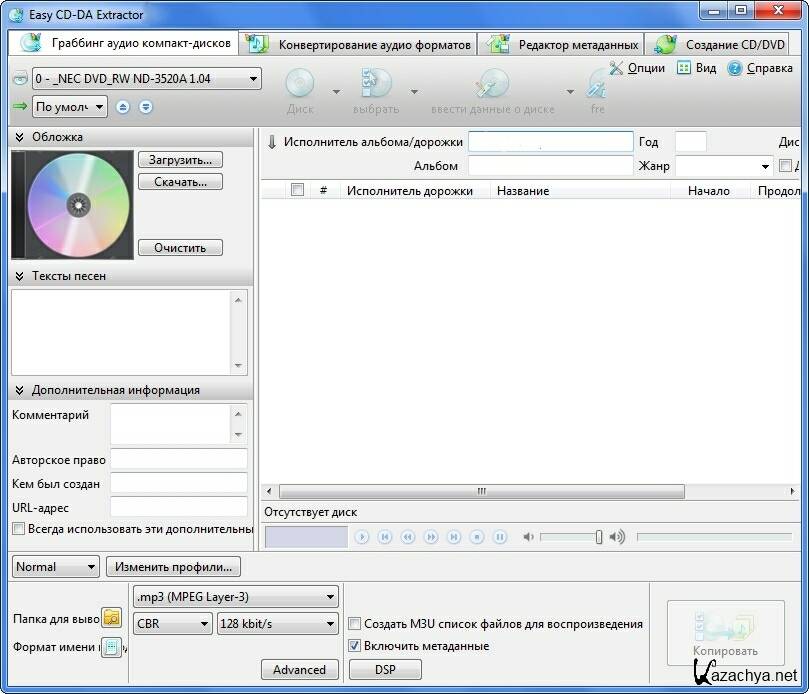Open the NEC DVD_RW drive dropdown
Screen dimensions: 809x694
pos(147,78)
